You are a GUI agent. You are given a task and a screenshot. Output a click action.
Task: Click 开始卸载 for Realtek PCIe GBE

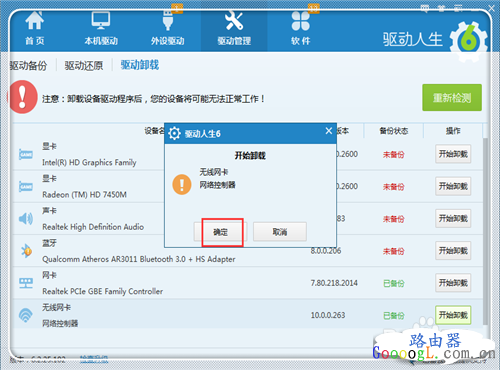click(x=453, y=283)
